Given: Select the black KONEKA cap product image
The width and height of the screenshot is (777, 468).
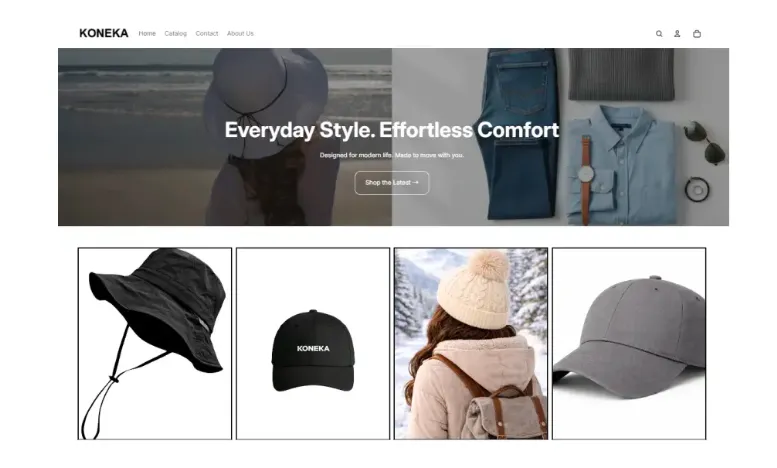Looking at the screenshot, I should pos(313,344).
